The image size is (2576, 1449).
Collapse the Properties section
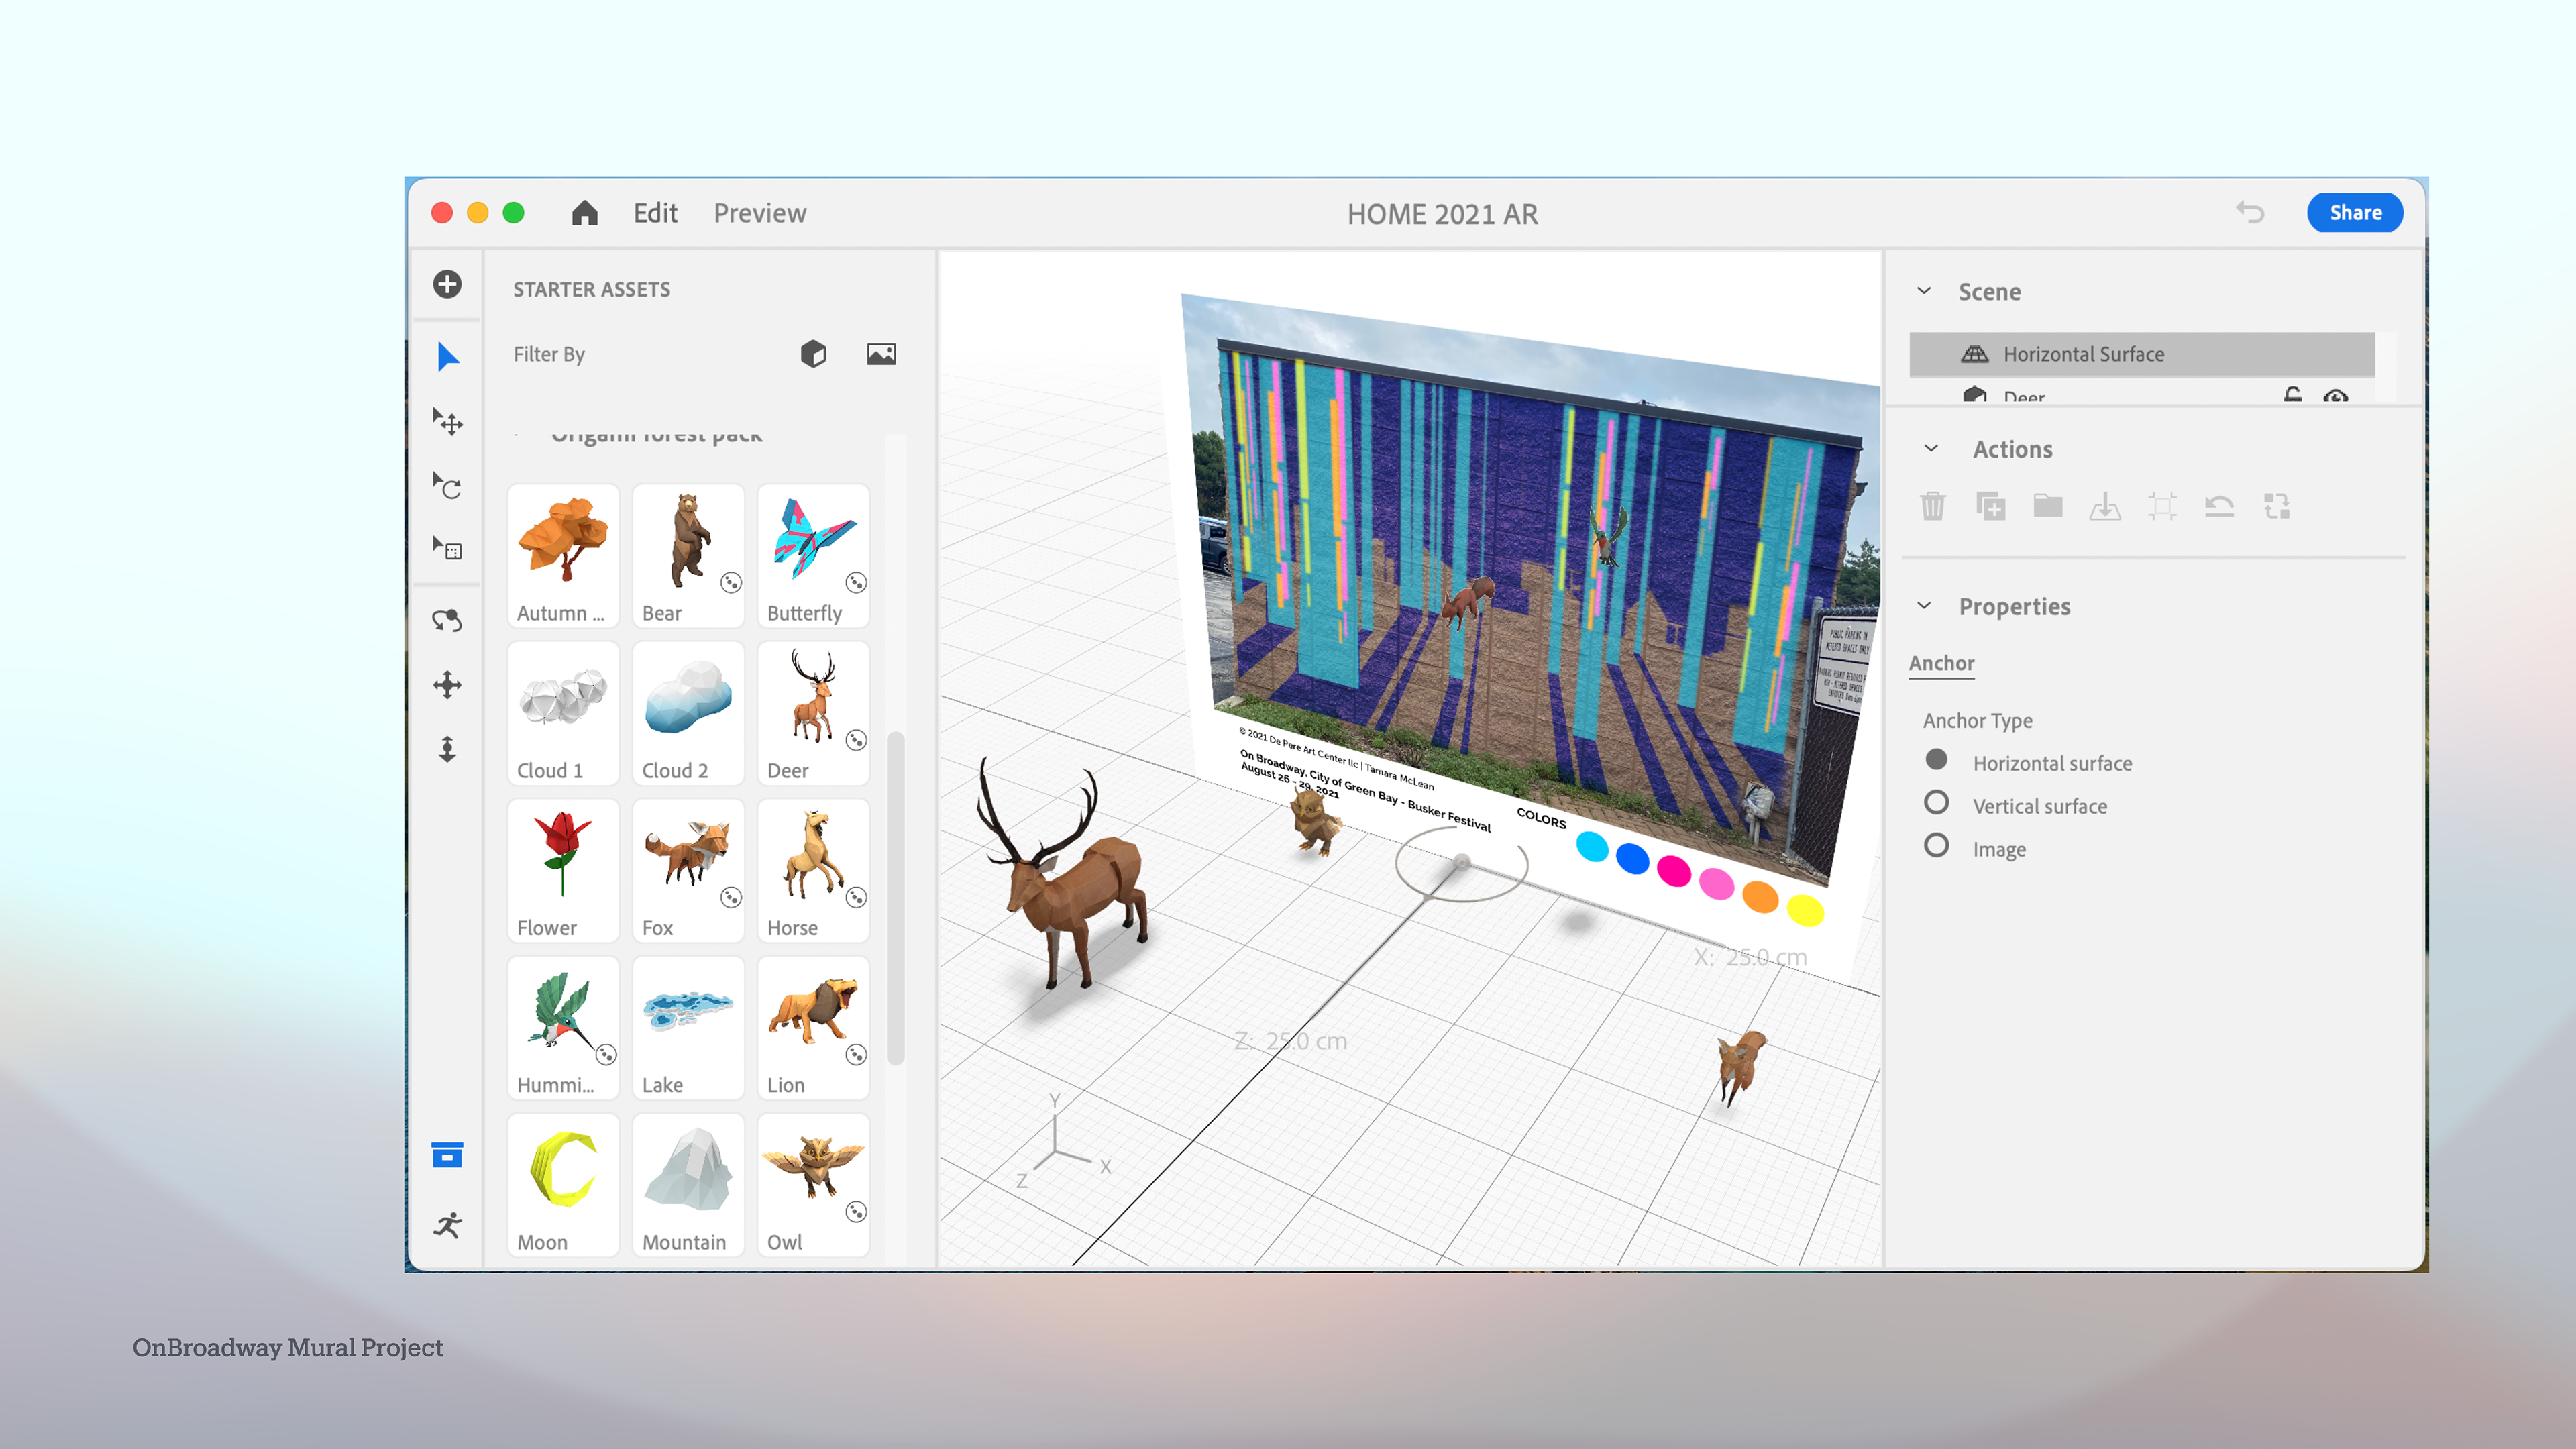coord(1924,606)
